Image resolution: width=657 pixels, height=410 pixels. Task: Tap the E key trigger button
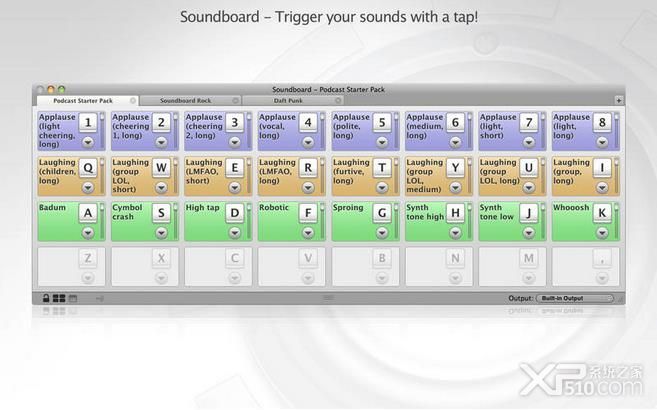pyautogui.click(x=235, y=168)
